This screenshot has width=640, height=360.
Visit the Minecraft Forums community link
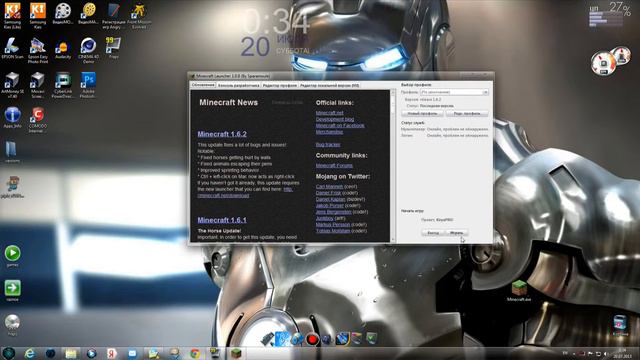(334, 166)
